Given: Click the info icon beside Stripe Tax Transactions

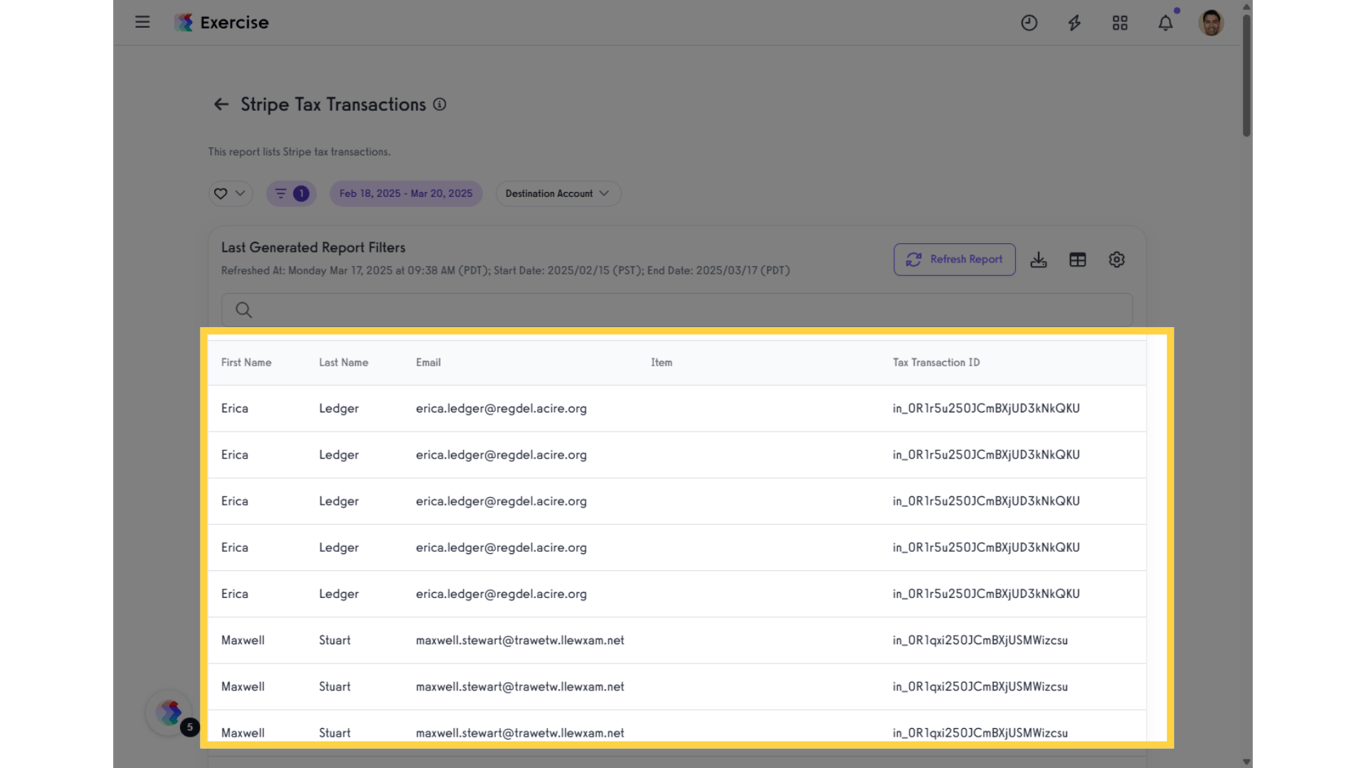Looking at the screenshot, I should (439, 104).
